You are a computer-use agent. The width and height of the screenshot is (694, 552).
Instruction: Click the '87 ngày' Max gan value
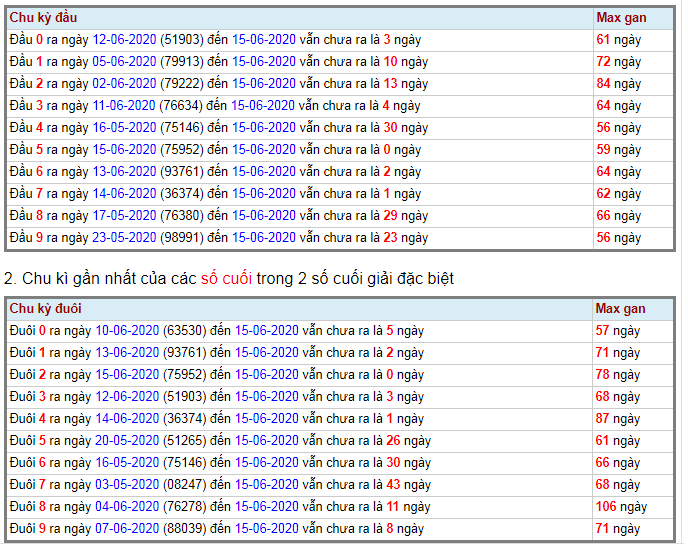pyautogui.click(x=618, y=419)
